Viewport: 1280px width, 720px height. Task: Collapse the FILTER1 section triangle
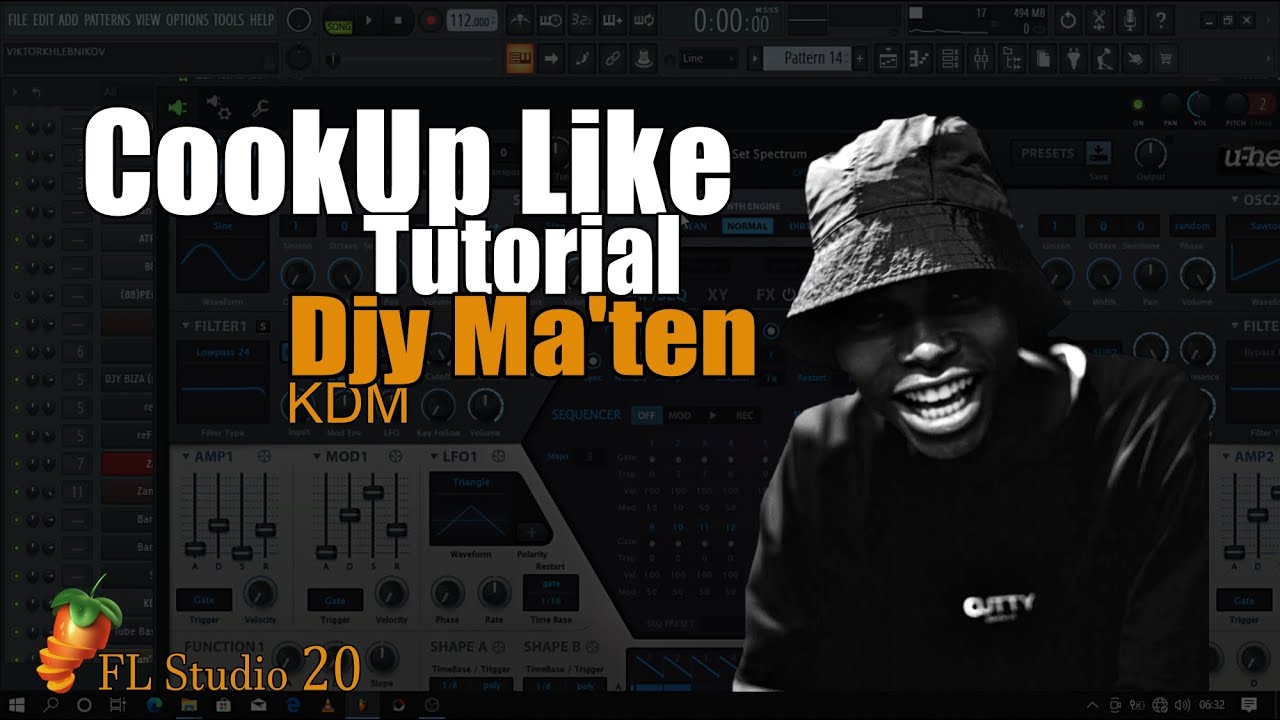click(186, 326)
